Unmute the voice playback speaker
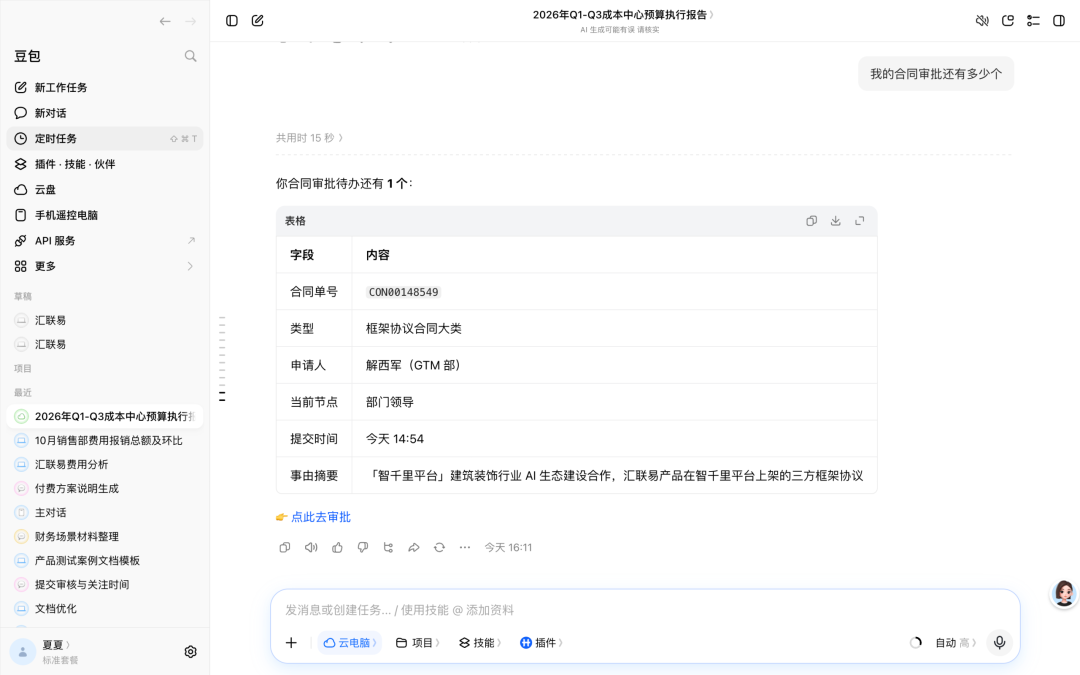This screenshot has width=1080, height=675. pos(982,21)
